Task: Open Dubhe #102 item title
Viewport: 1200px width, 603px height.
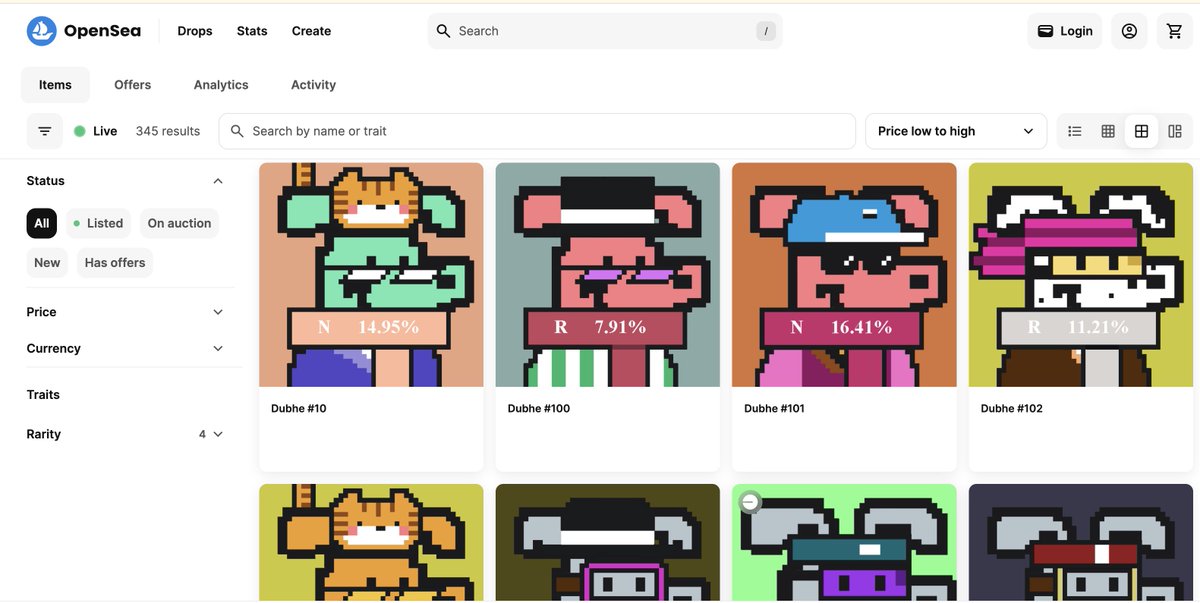Action: [1012, 408]
